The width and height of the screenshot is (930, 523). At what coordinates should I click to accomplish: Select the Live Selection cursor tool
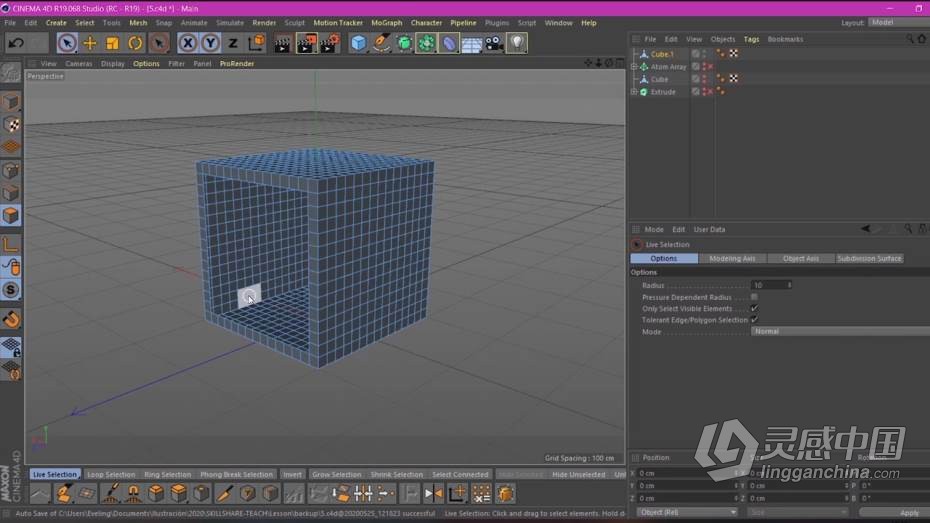tap(67, 43)
